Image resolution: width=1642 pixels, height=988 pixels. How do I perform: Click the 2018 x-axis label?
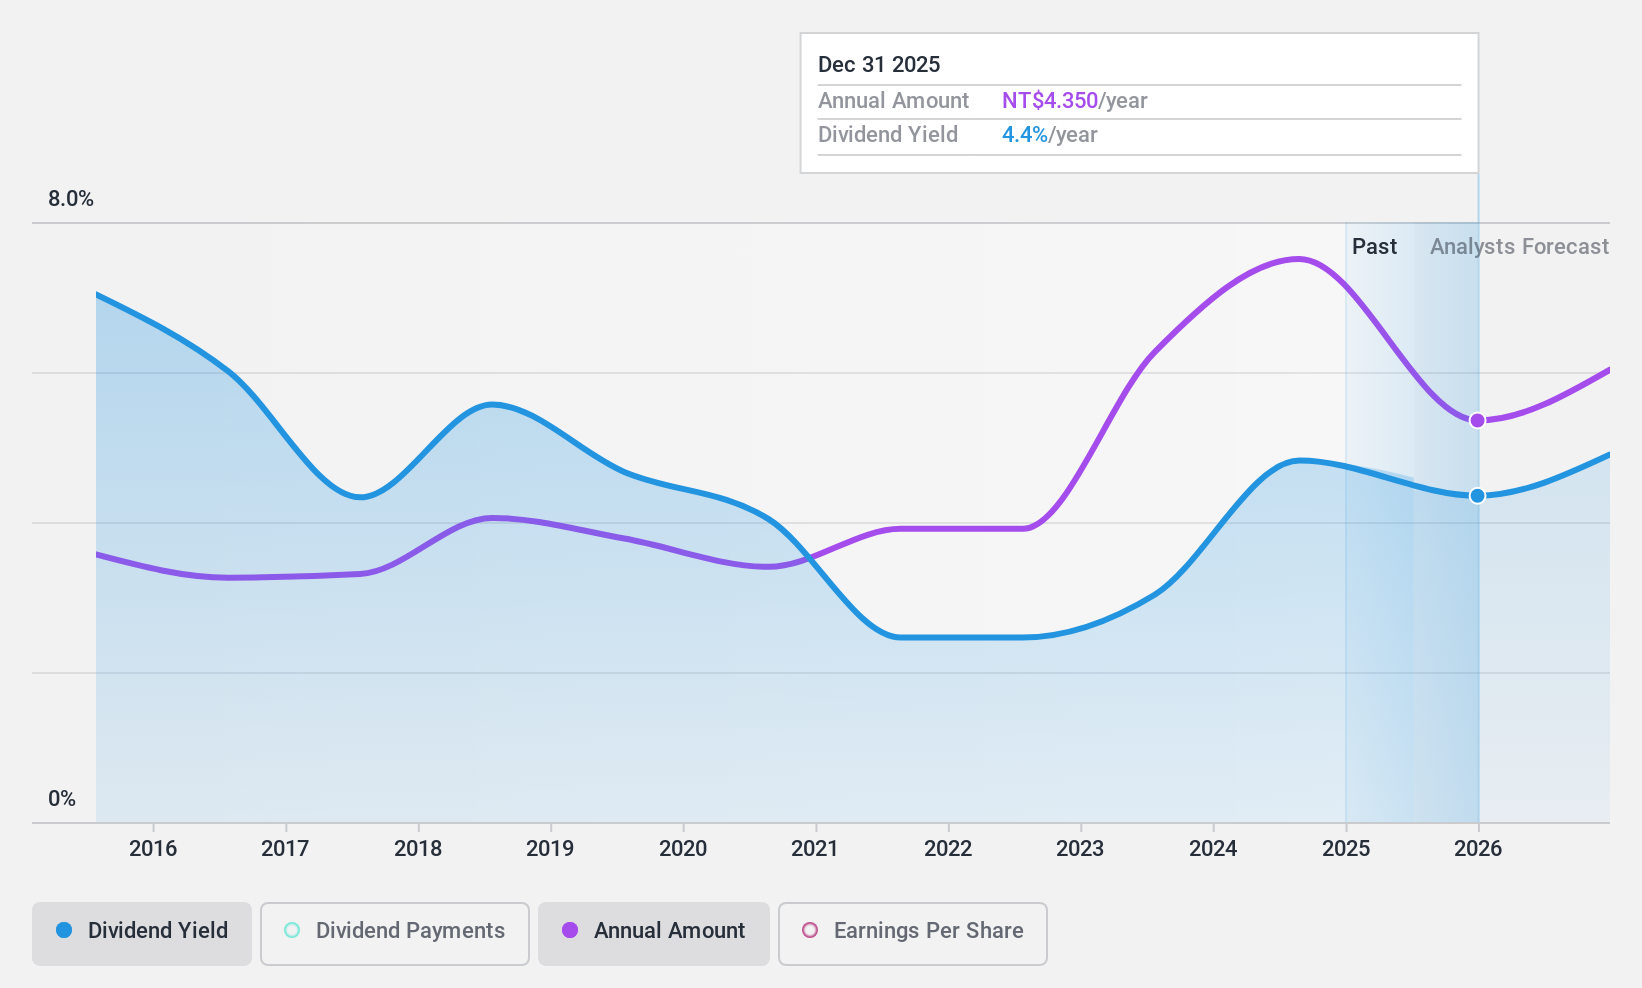tap(418, 848)
